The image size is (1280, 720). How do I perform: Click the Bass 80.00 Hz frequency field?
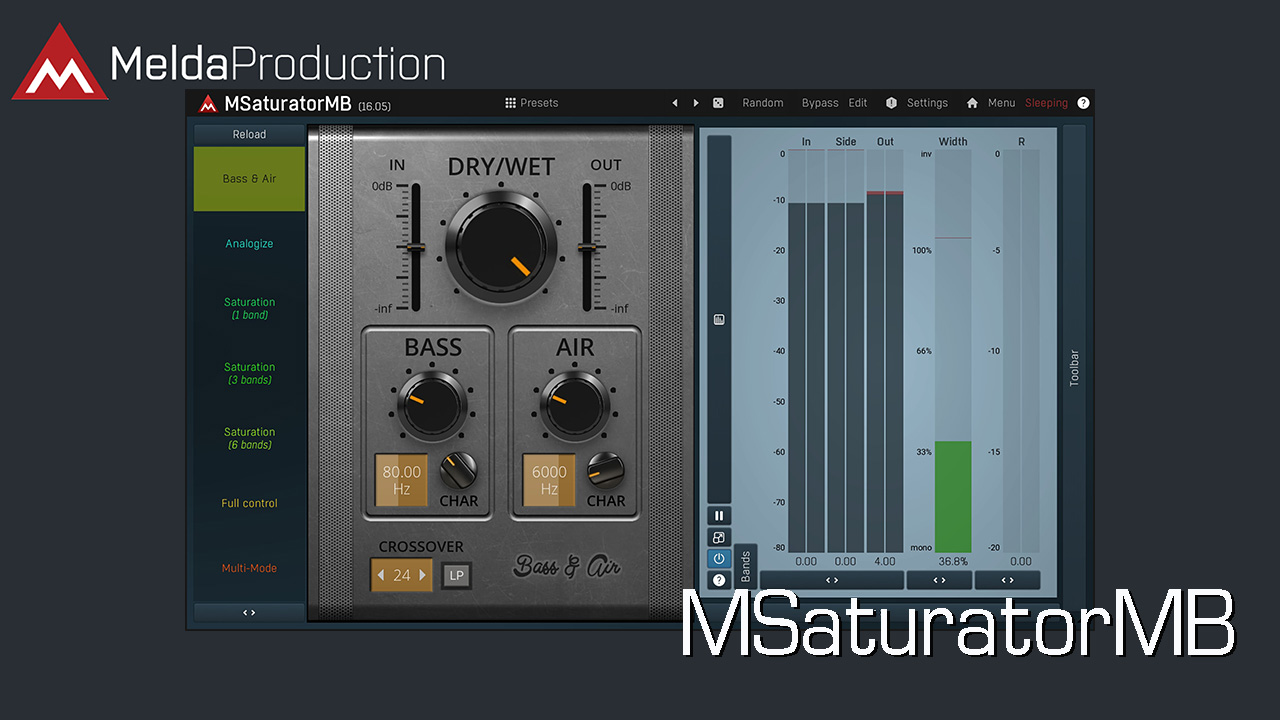(401, 480)
